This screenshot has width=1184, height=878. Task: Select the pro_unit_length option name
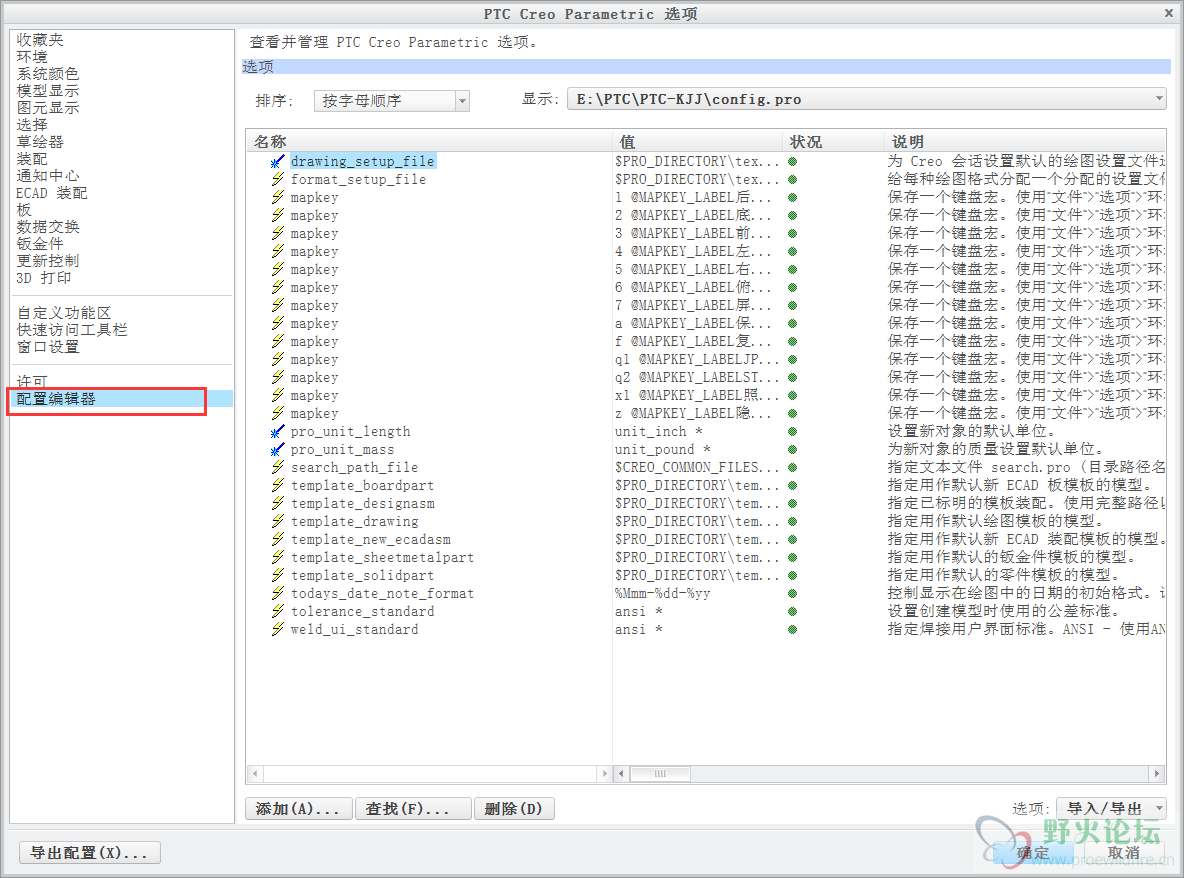(350, 432)
